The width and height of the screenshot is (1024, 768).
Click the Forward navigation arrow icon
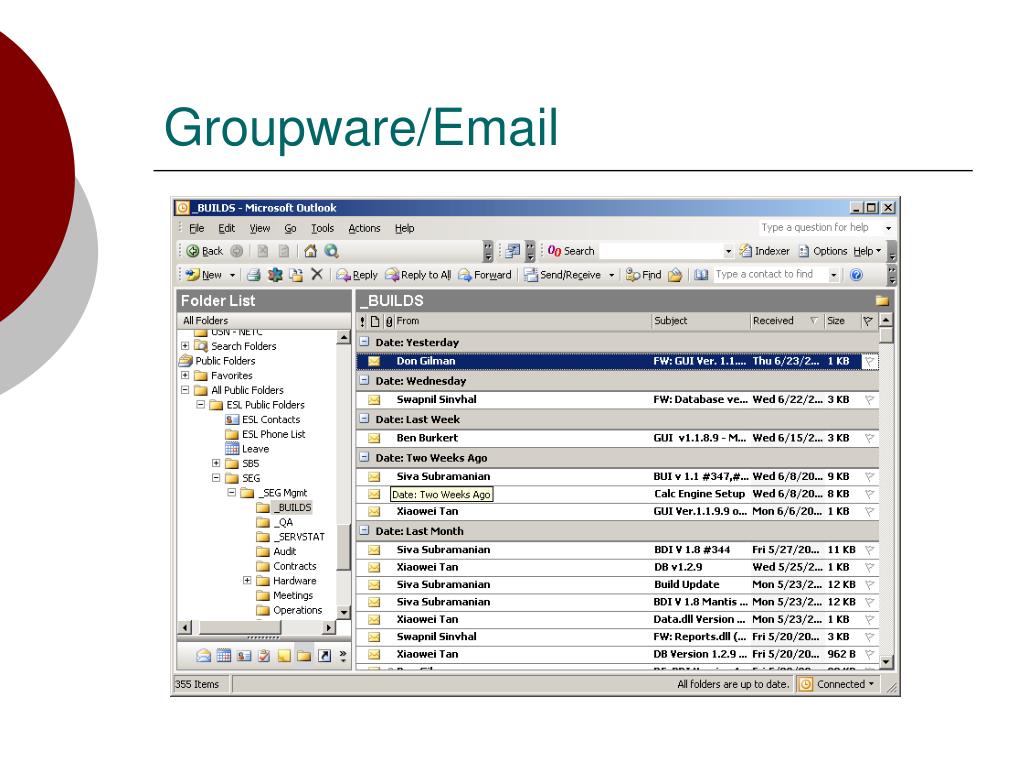(x=236, y=251)
